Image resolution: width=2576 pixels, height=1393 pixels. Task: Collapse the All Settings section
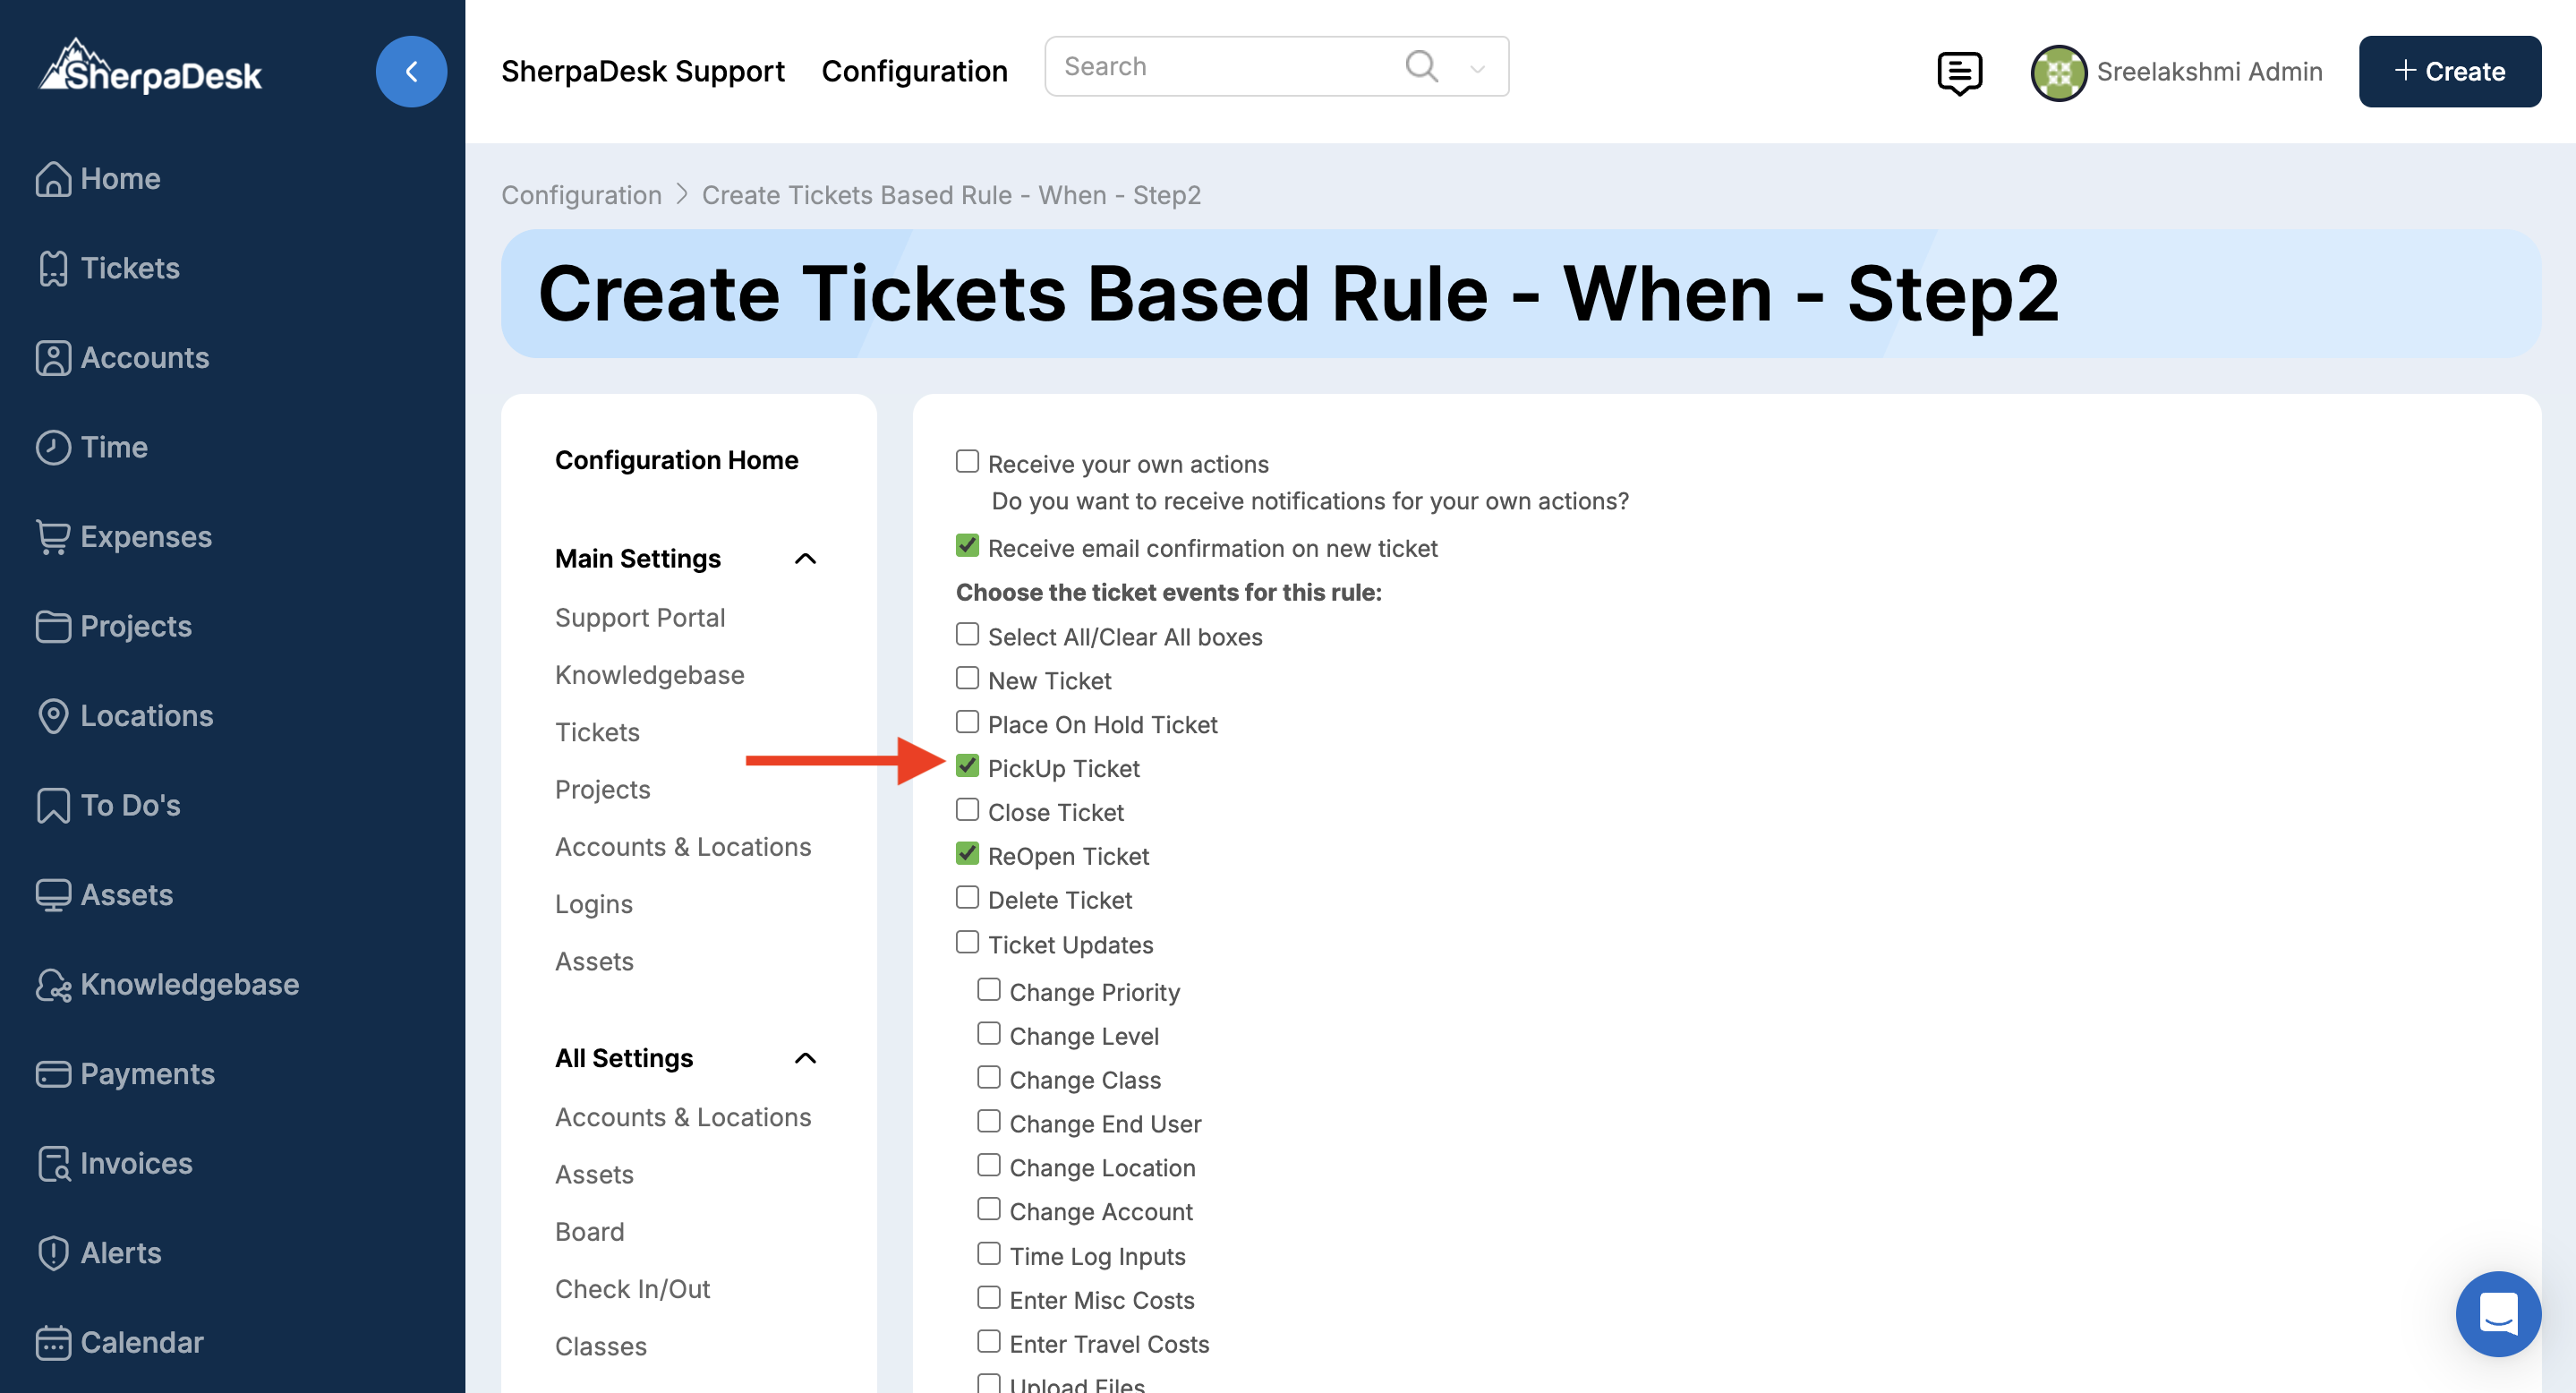(x=805, y=1058)
